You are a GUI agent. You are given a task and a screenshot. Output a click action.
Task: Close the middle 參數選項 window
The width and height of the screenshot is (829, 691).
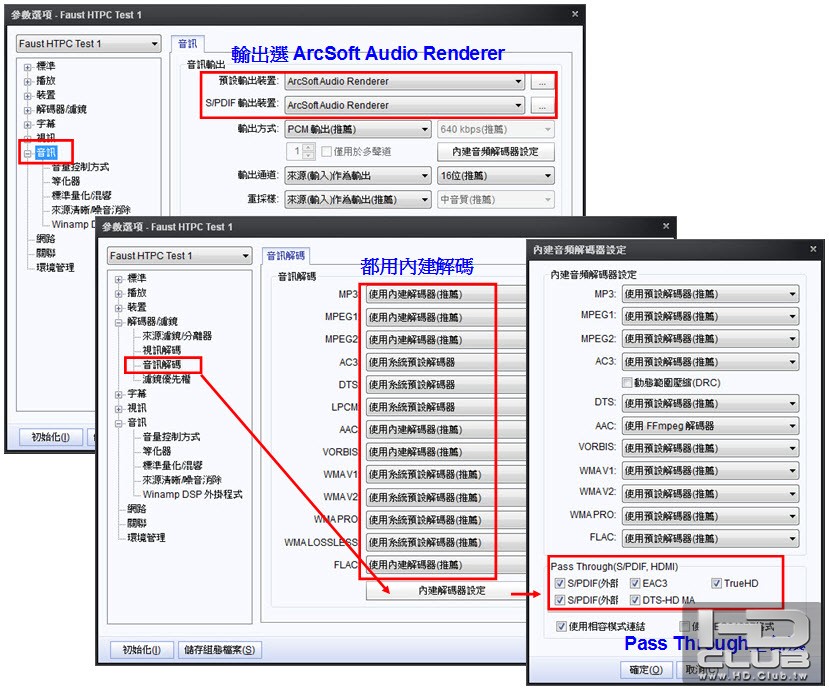tap(666, 226)
